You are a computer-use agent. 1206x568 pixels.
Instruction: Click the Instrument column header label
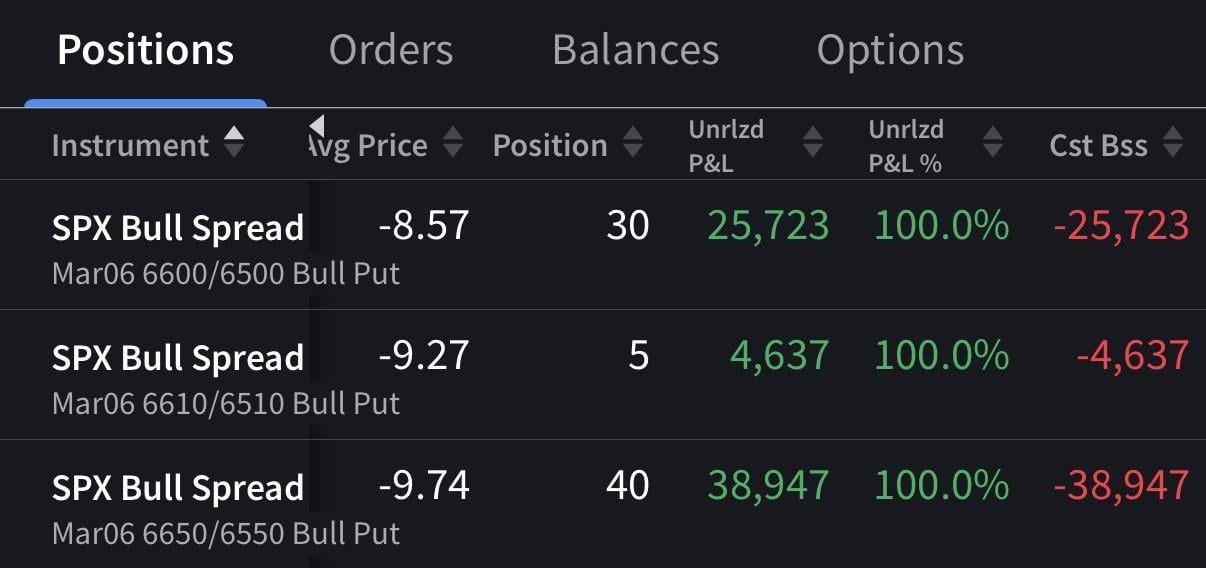coord(130,146)
